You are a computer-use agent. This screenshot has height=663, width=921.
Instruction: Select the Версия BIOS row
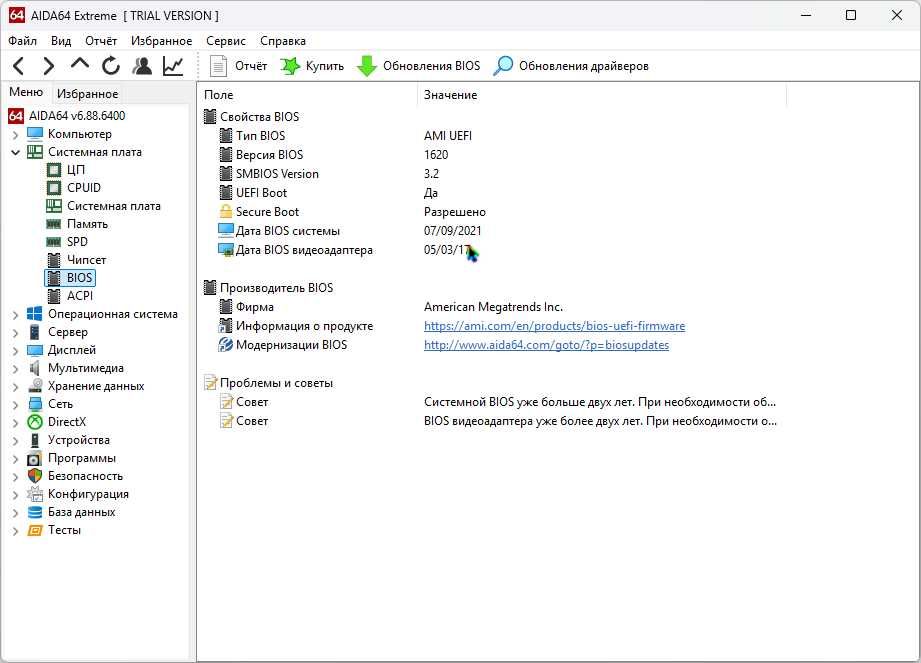click(x=493, y=155)
